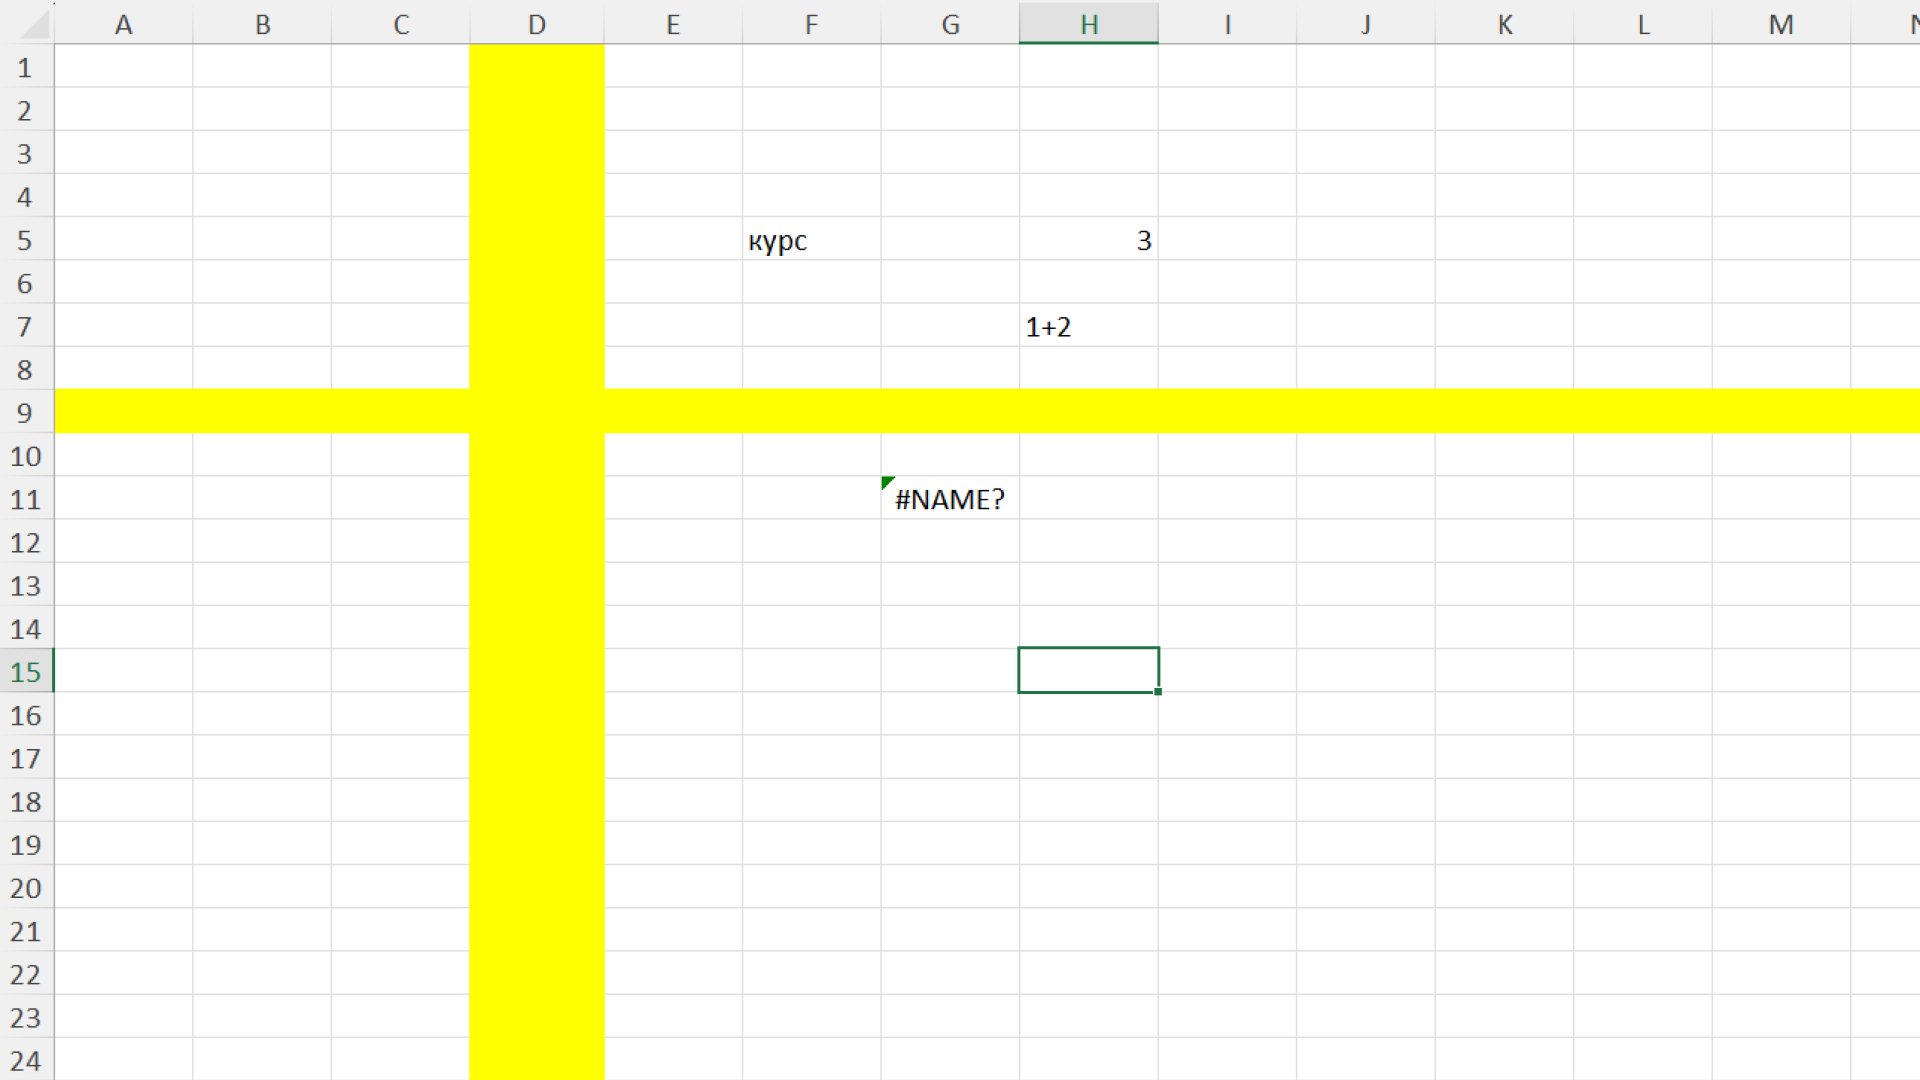
Task: Select row 1 header
Action: [26, 68]
